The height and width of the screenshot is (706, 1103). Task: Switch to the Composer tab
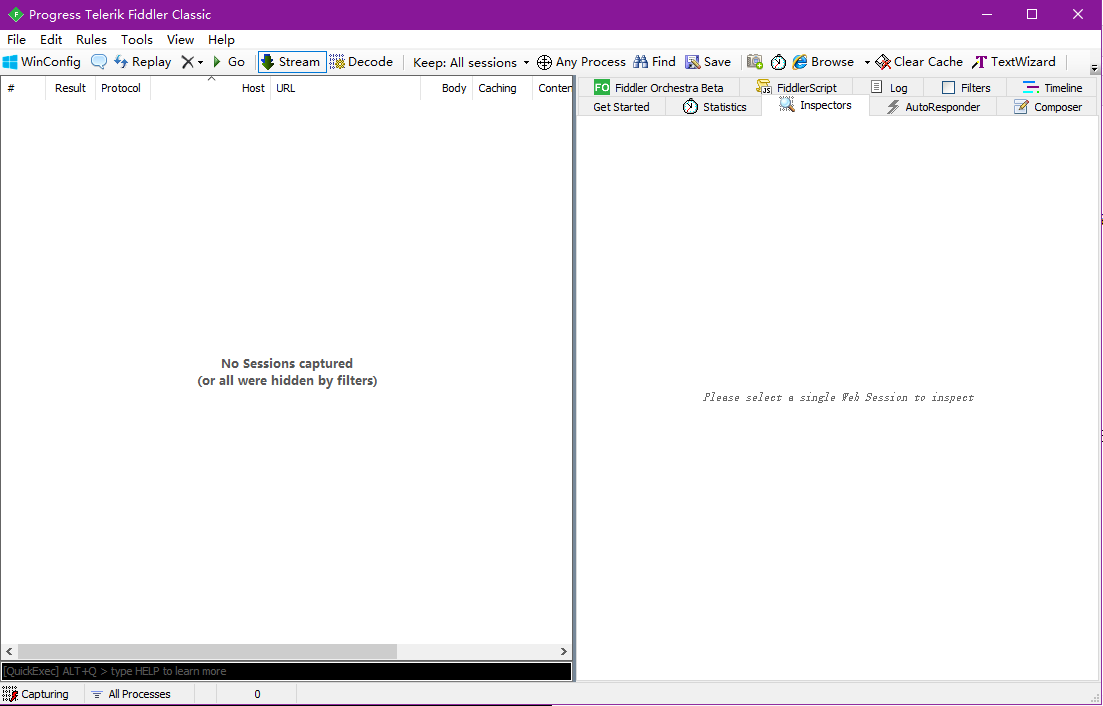click(1047, 107)
